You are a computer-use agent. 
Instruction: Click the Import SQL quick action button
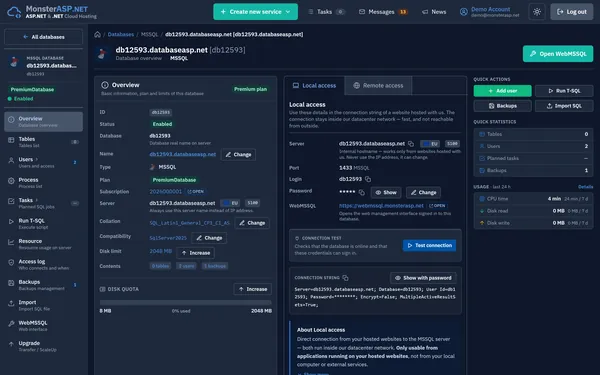[564, 106]
